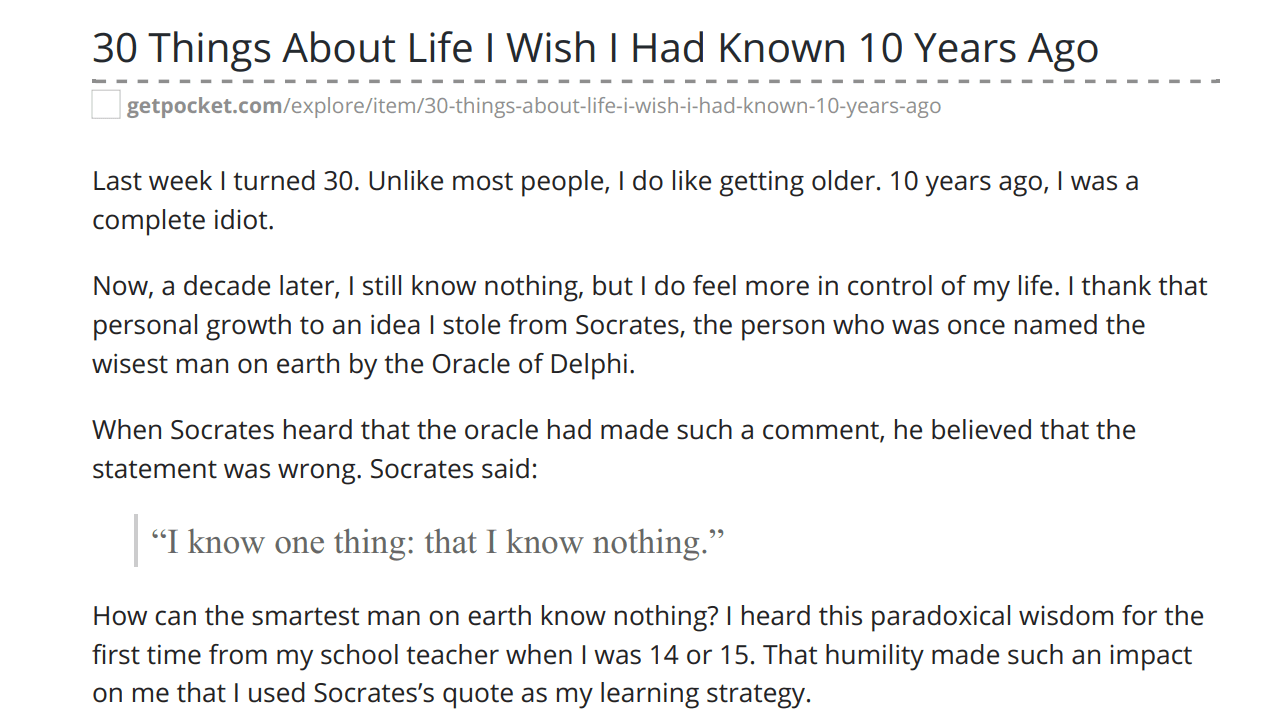Click the paragraph starting "Last week I turned 30"
Viewport: 1280px width, 720px height.
[x=615, y=200]
